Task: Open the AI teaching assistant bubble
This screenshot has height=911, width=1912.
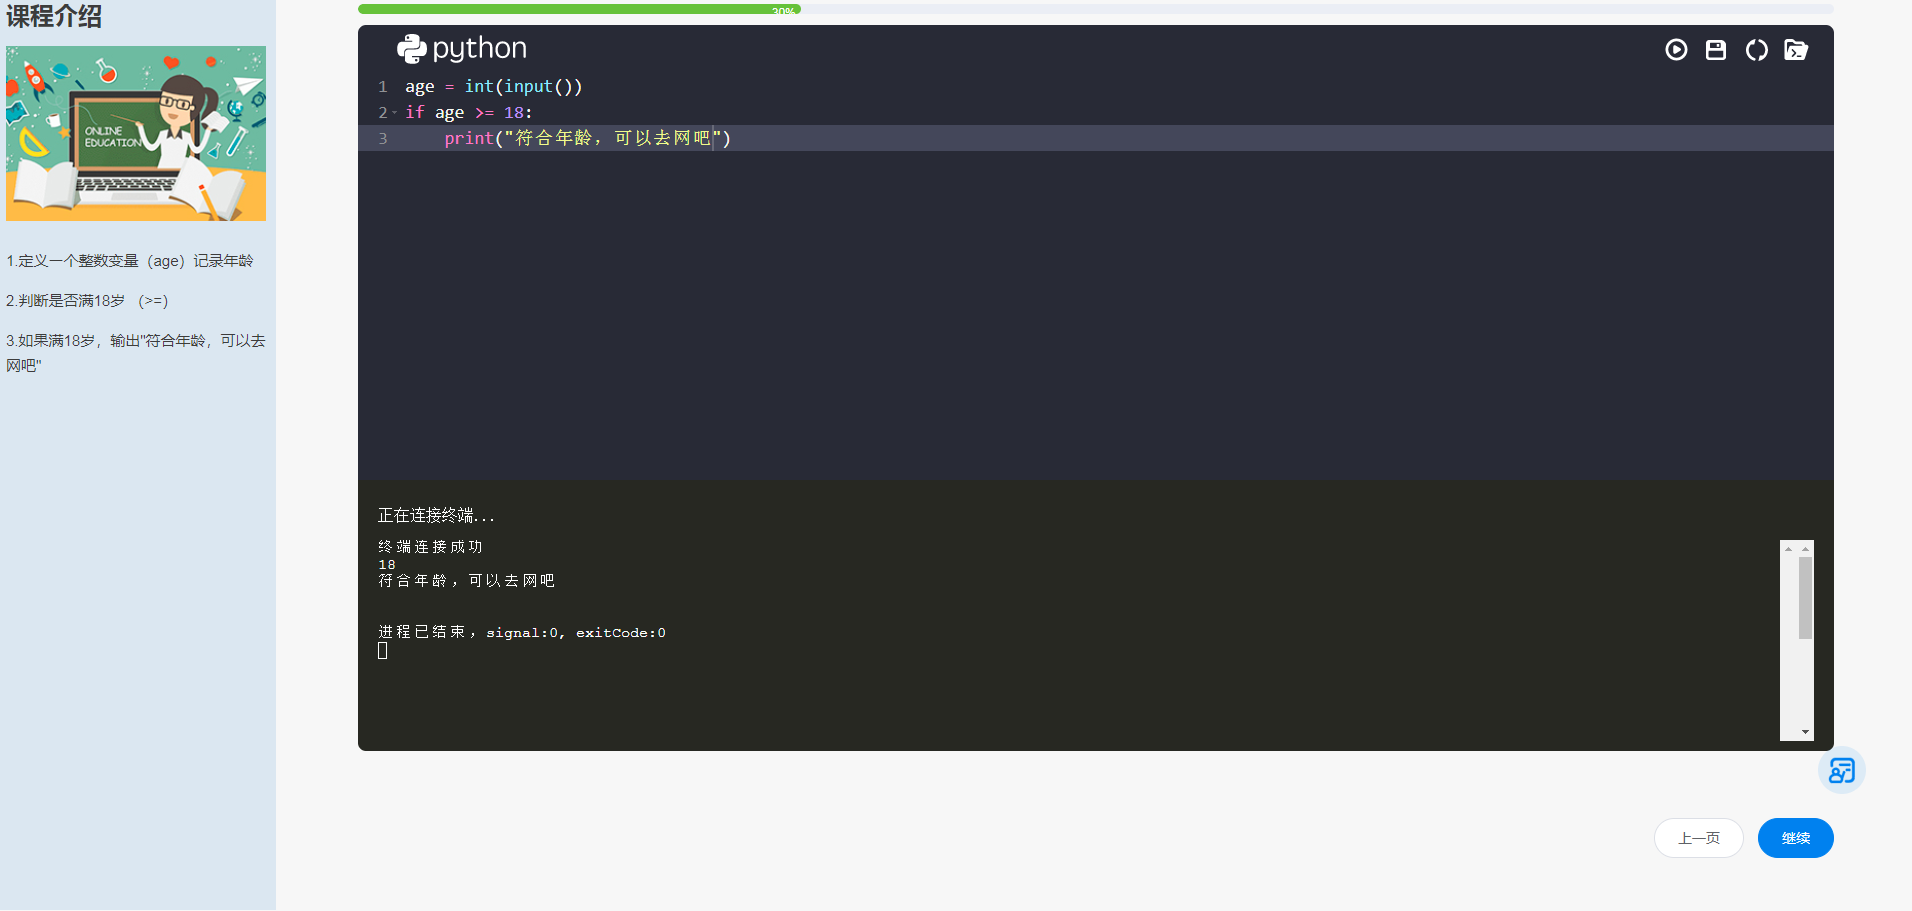Action: click(1842, 770)
